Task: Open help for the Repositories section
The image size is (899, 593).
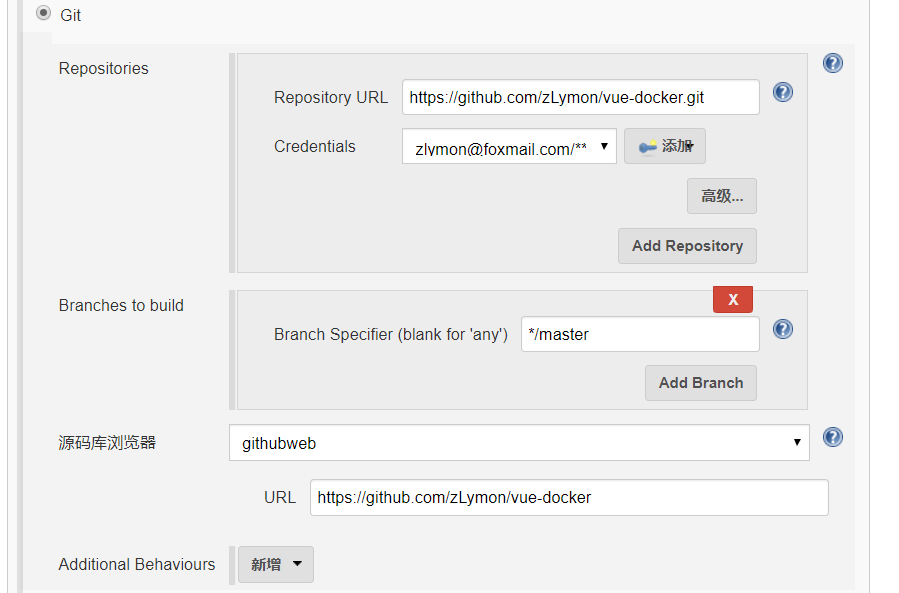Action: [x=832, y=63]
